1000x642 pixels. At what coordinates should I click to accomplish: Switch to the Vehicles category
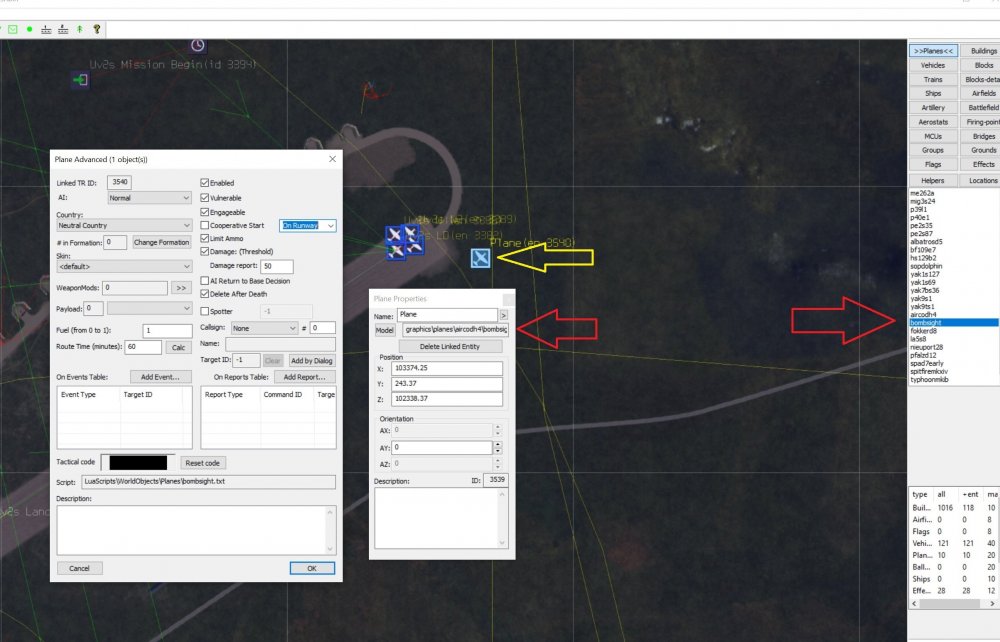(x=933, y=64)
